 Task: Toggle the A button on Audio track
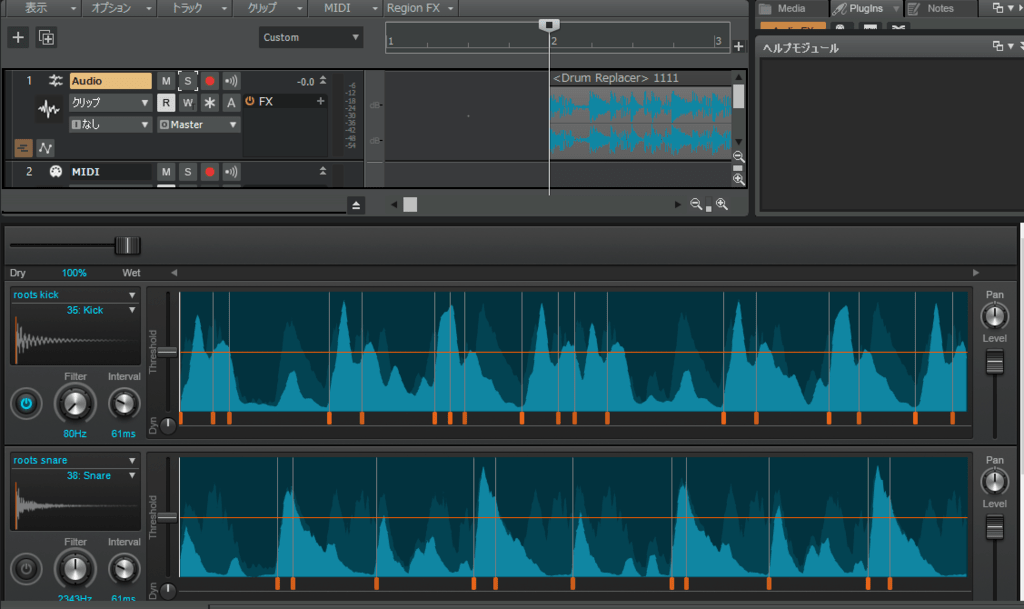231,102
